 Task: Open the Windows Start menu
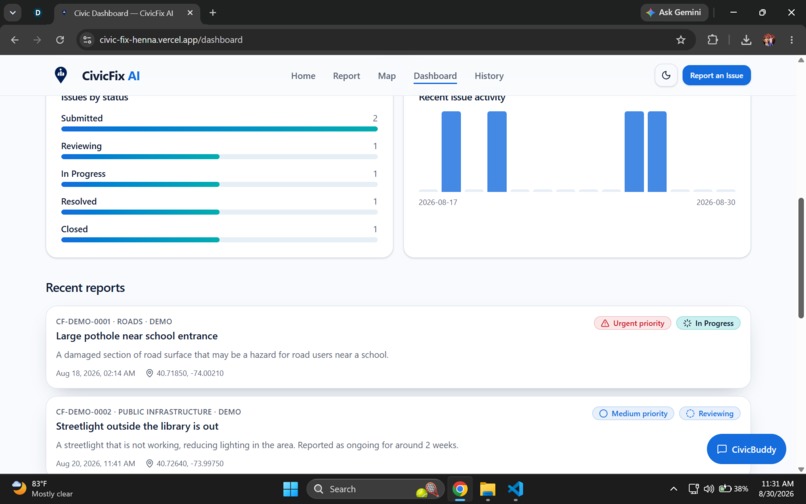[290, 489]
